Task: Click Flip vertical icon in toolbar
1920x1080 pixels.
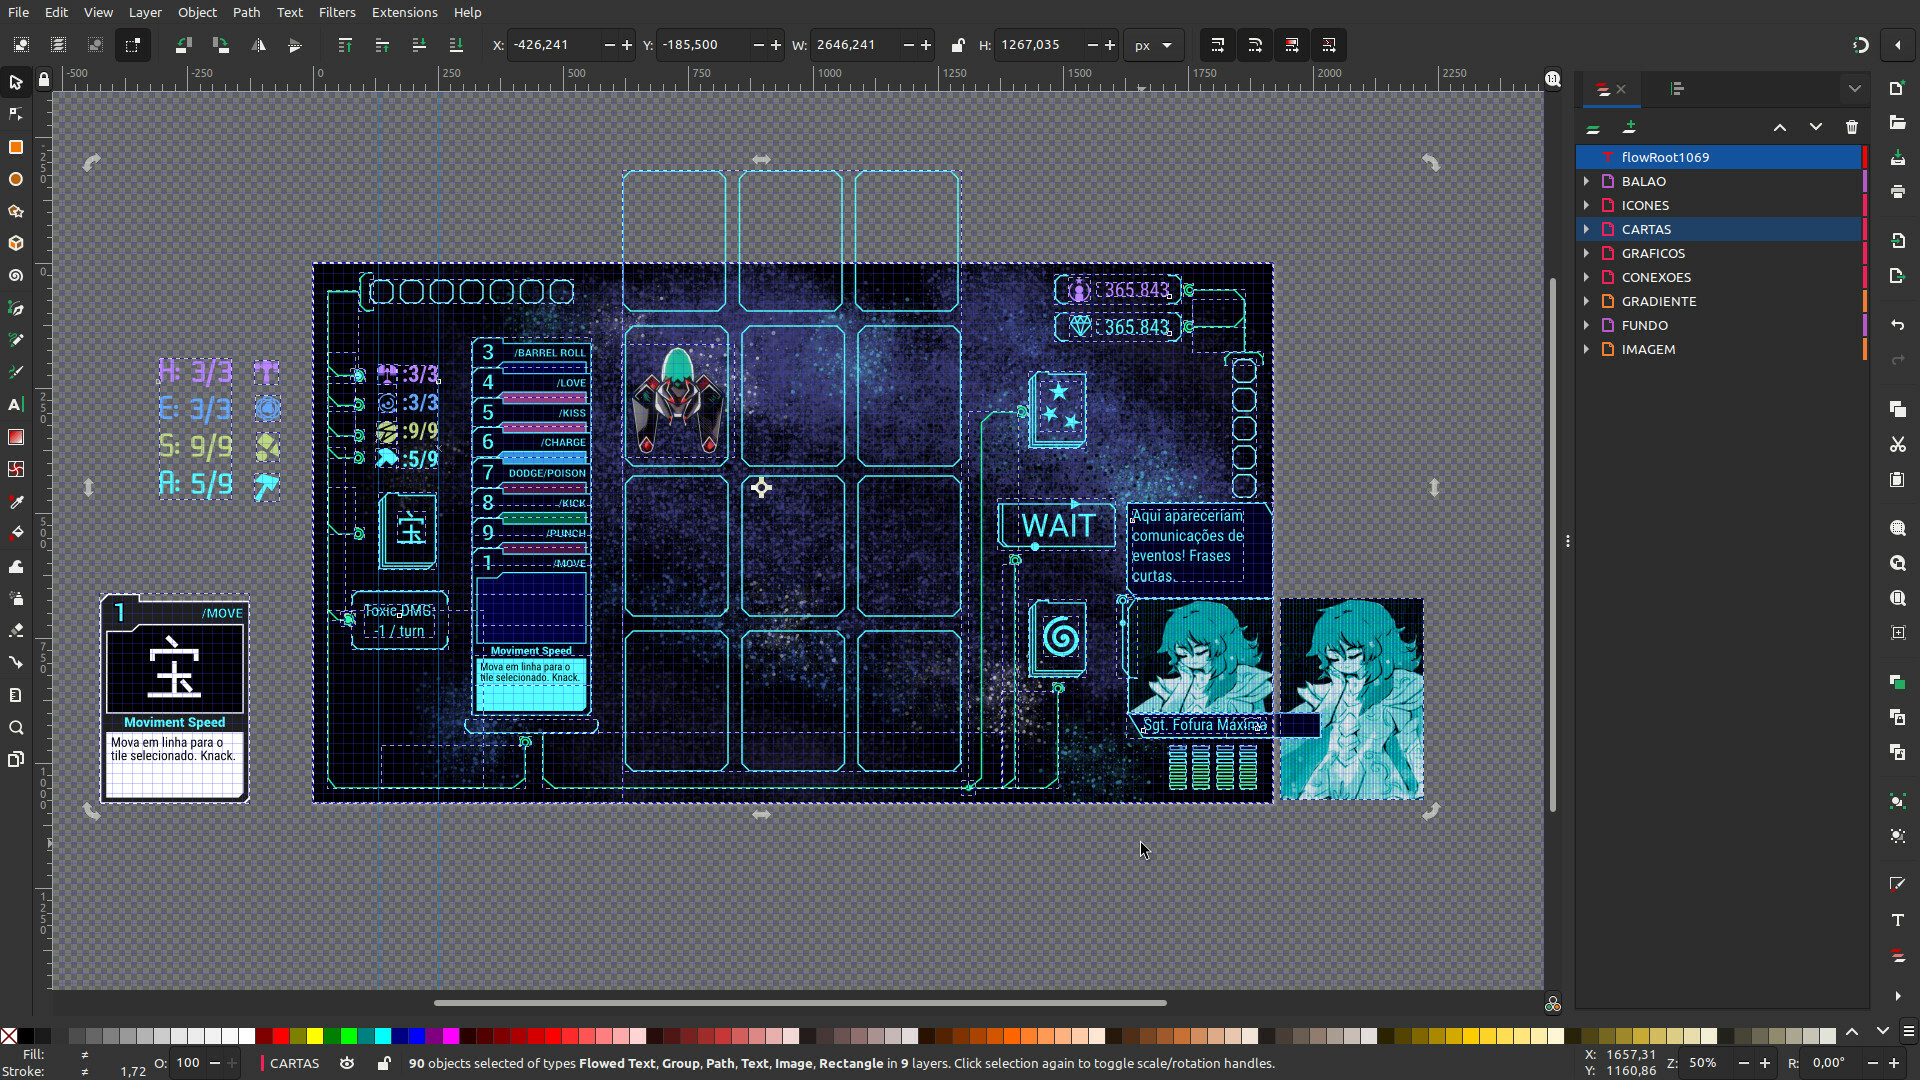Action: tap(294, 45)
